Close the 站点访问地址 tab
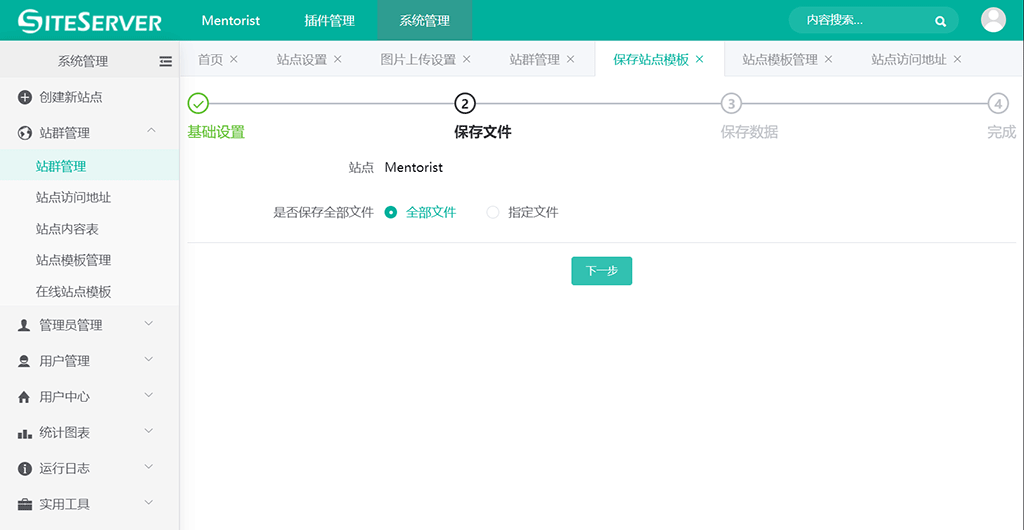1024x530 pixels. 958,59
